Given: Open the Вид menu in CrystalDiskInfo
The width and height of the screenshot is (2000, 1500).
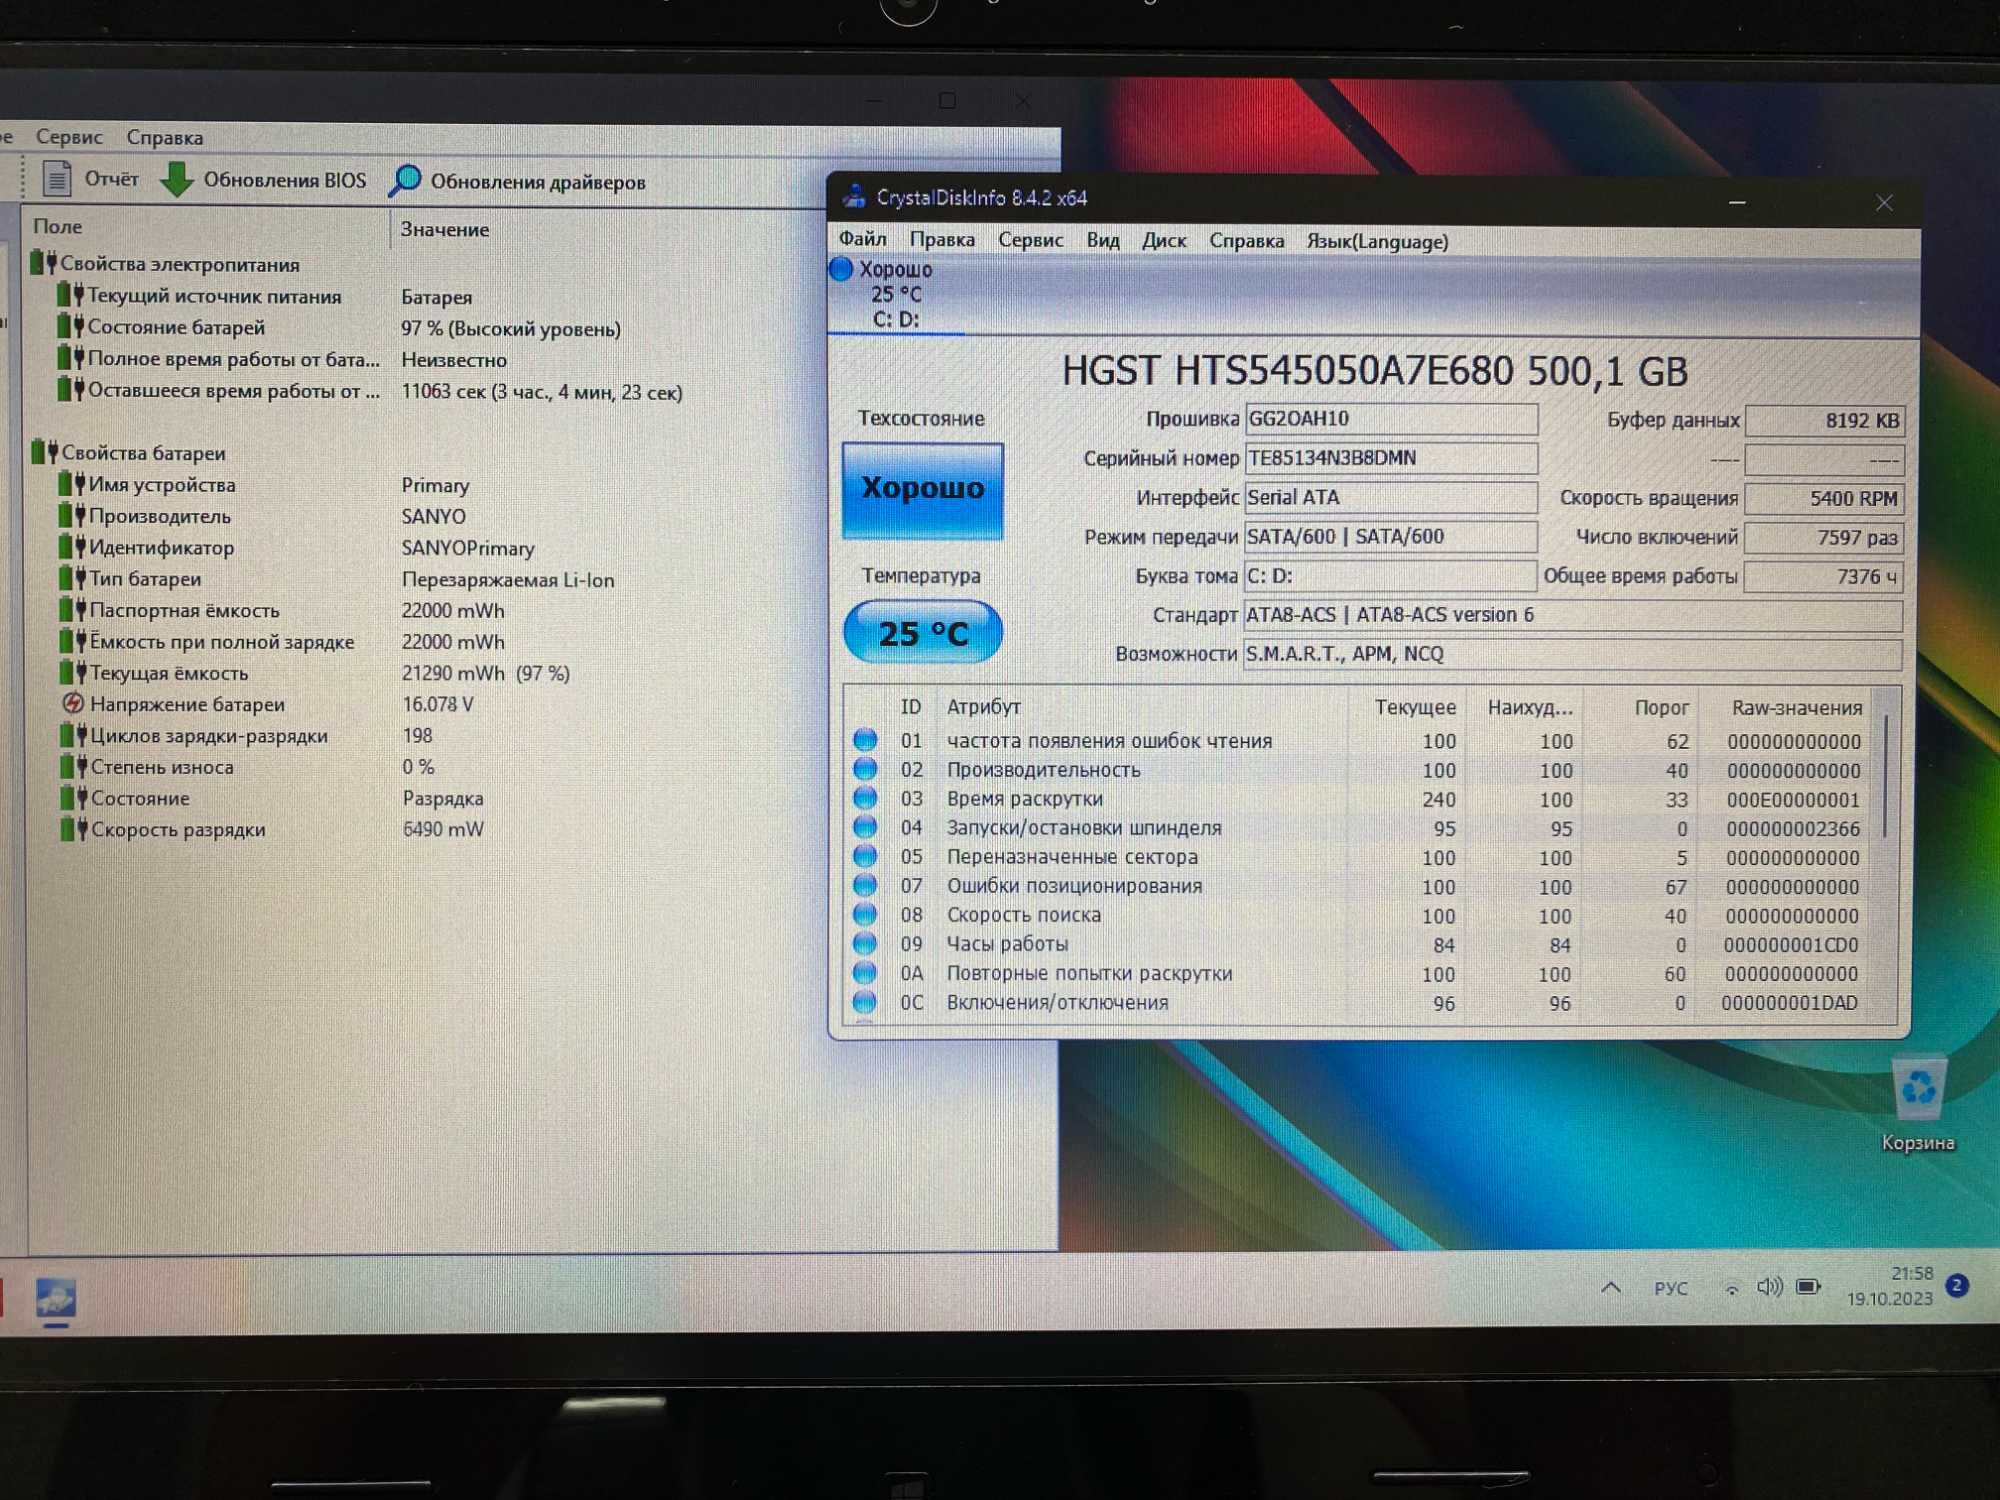Looking at the screenshot, I should (x=1103, y=241).
